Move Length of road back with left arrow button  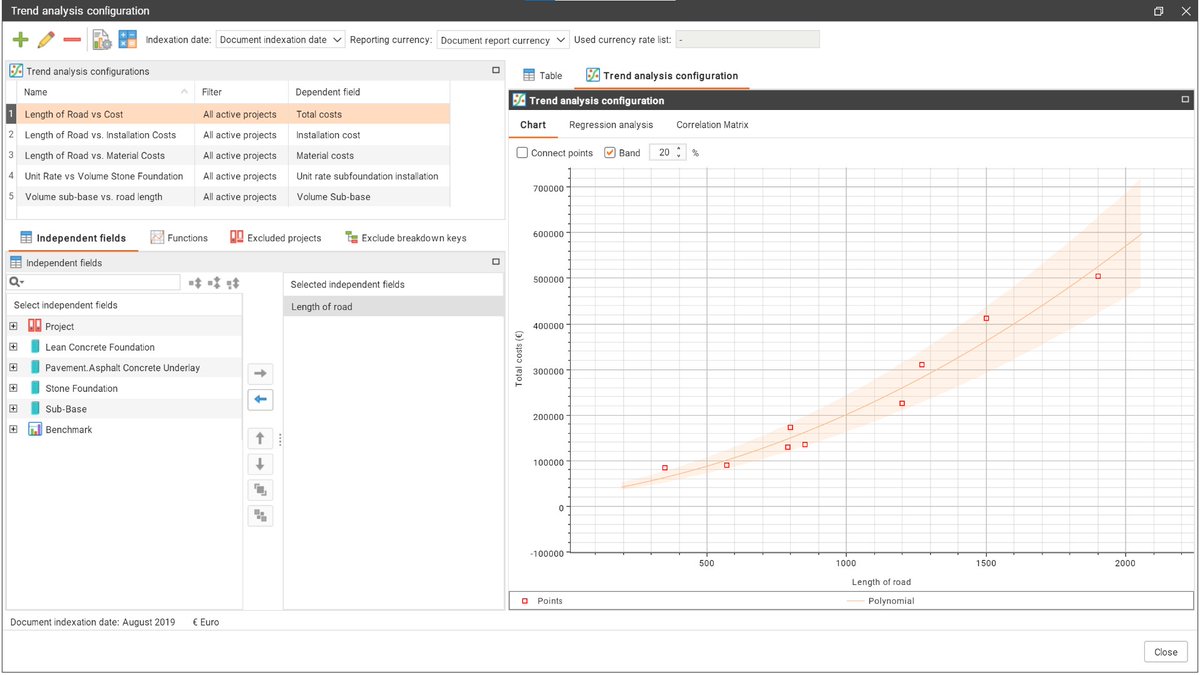pyautogui.click(x=260, y=399)
